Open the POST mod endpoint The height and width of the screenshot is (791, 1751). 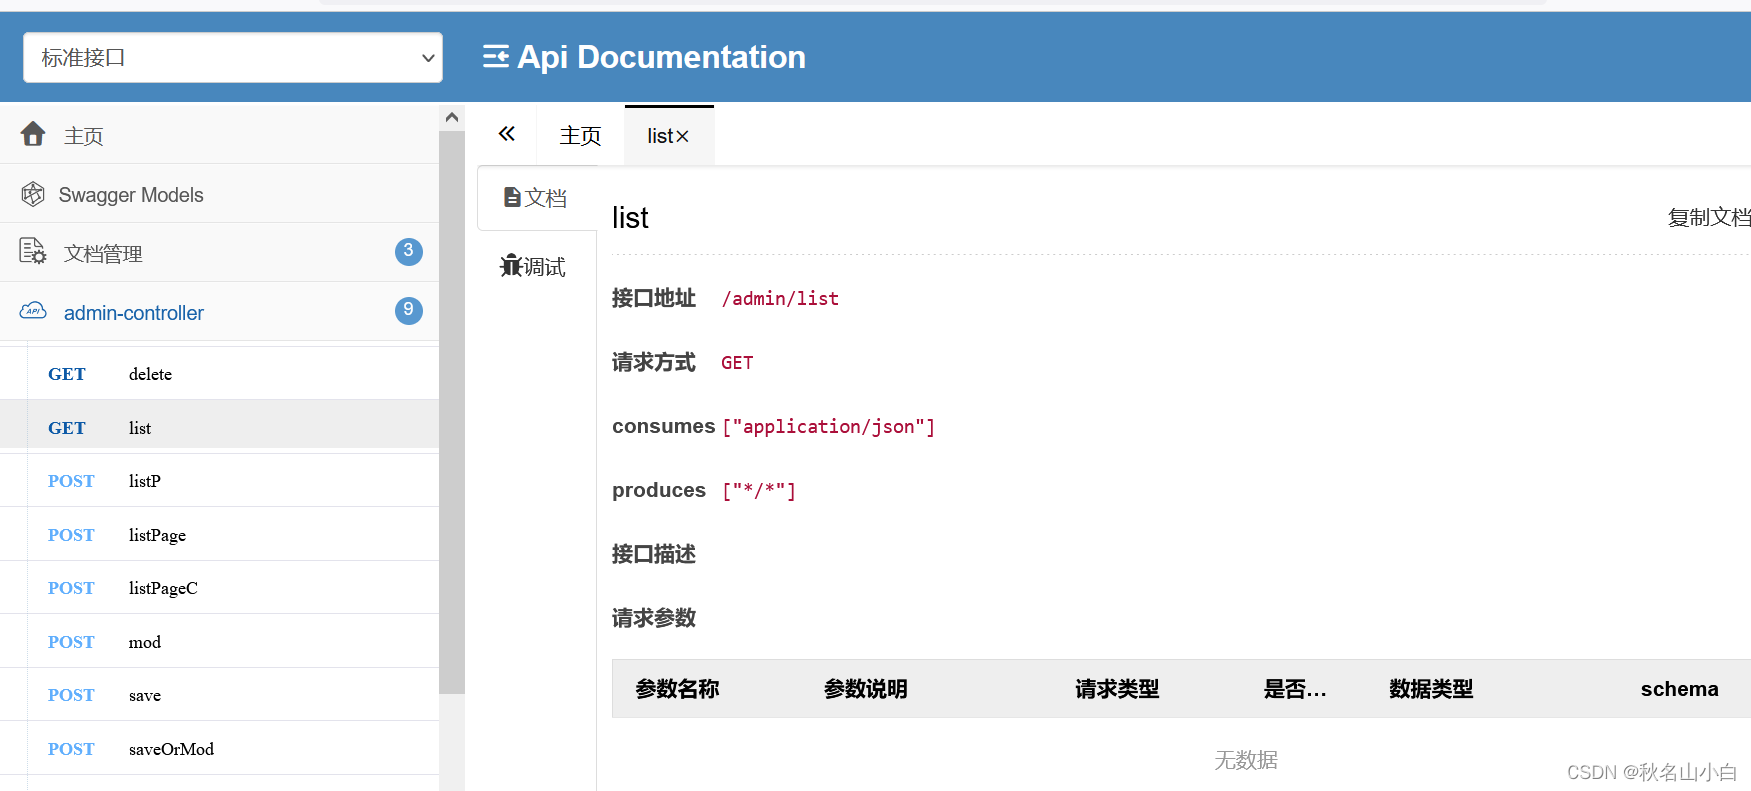[219, 641]
